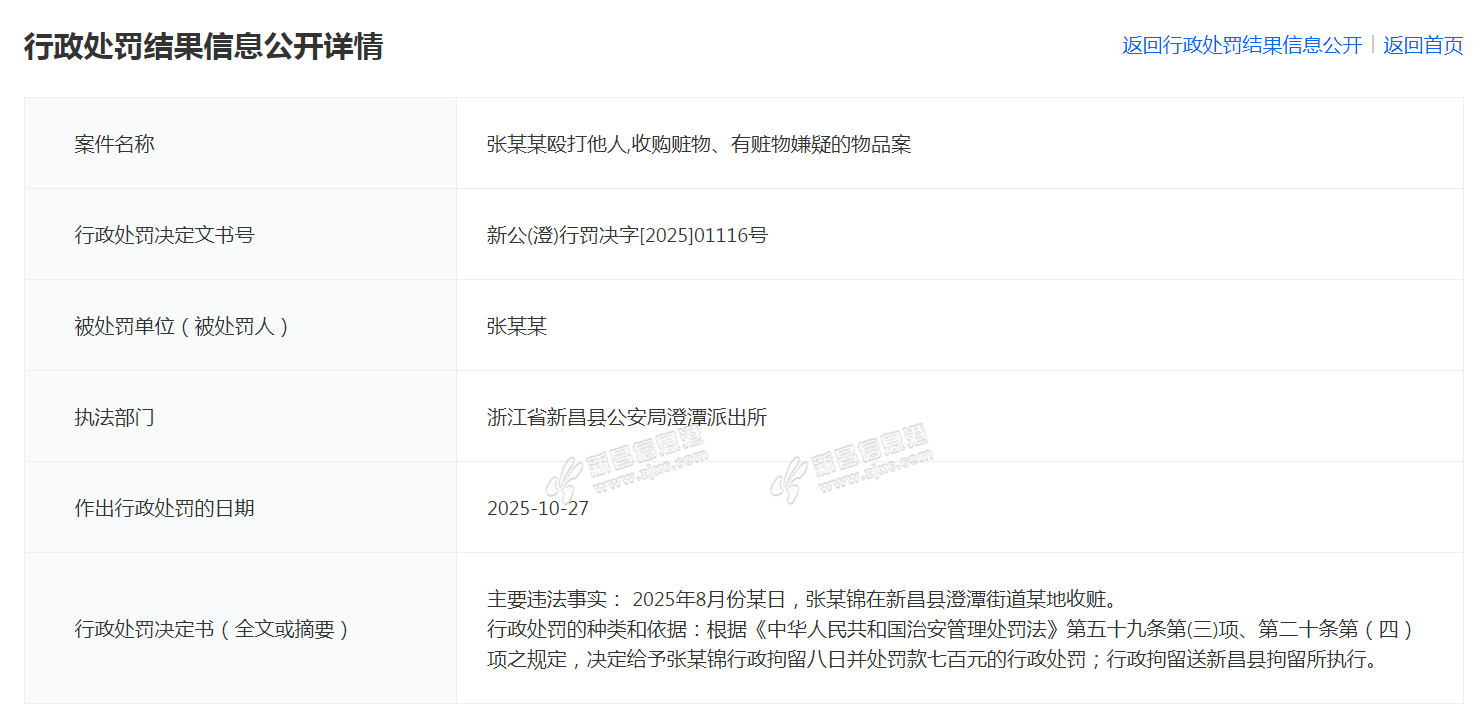Click the 返回行政处罚结果信息公开 link

tap(1241, 45)
